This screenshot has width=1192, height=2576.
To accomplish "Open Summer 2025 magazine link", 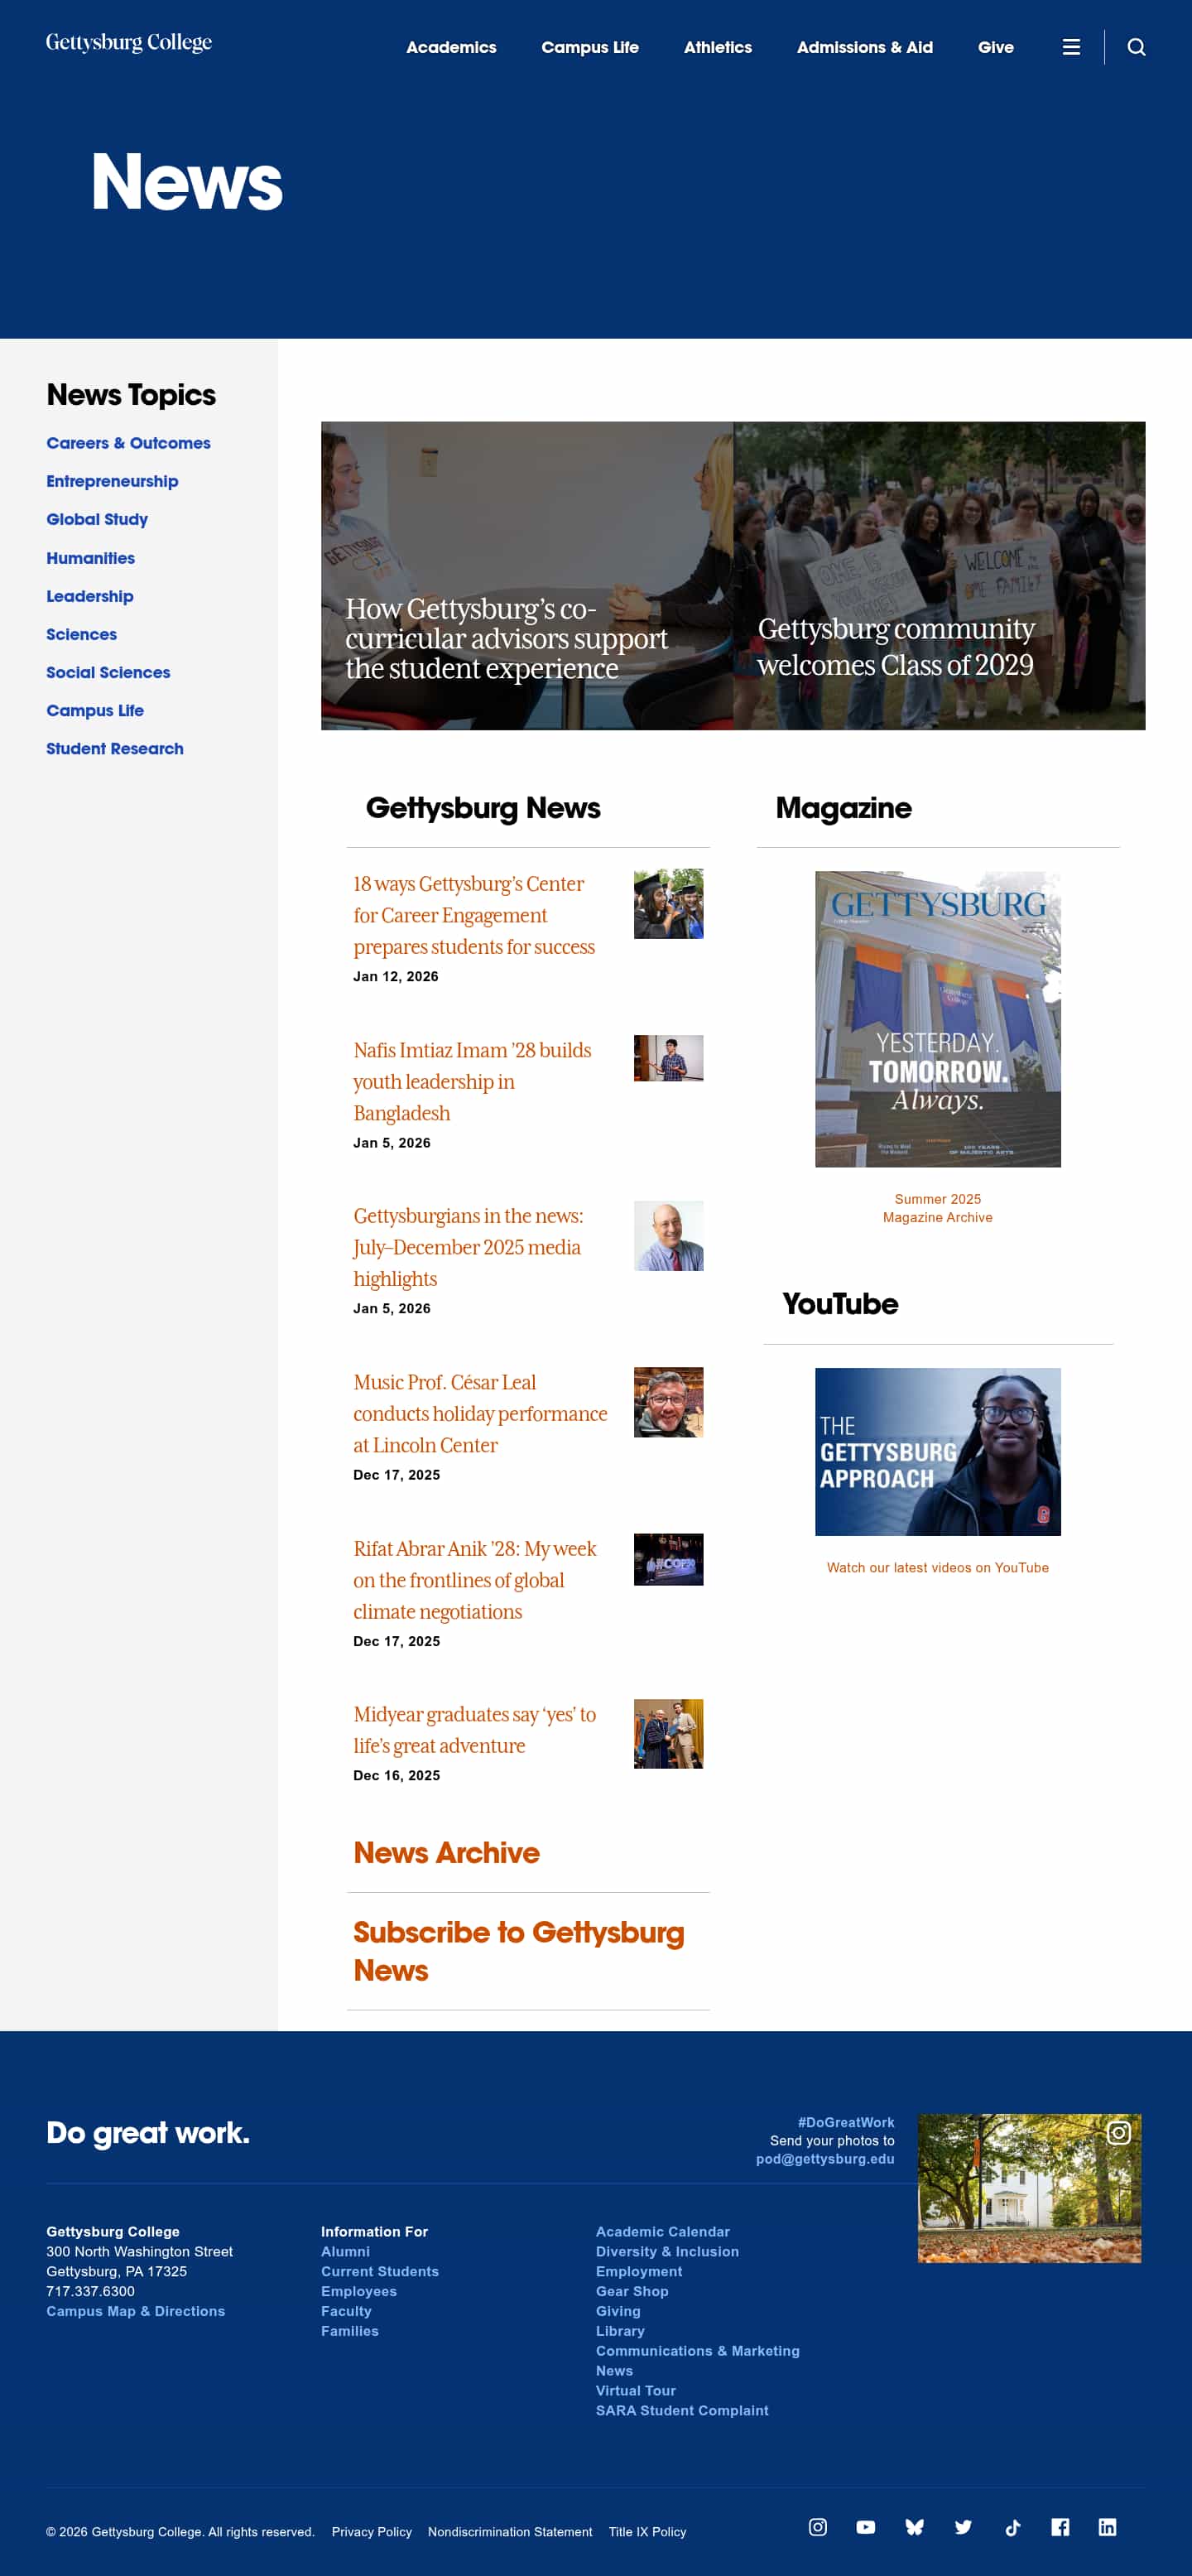I will [x=937, y=1199].
